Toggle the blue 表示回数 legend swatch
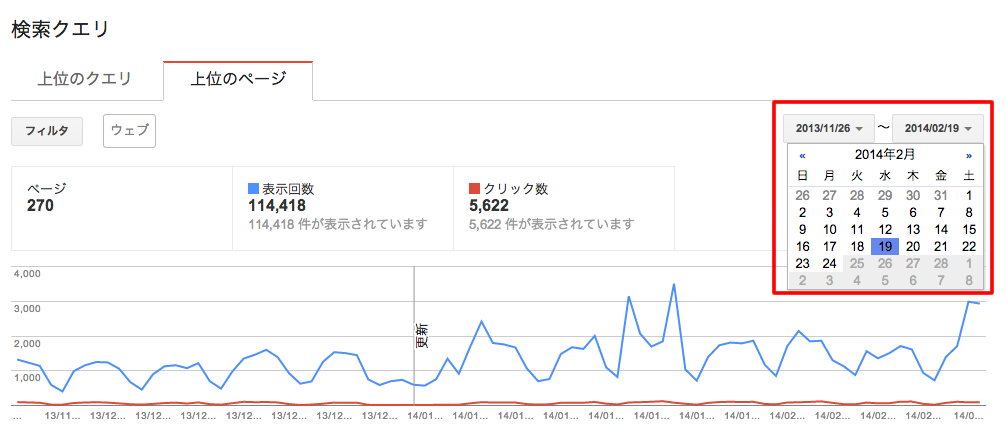 pos(253,189)
